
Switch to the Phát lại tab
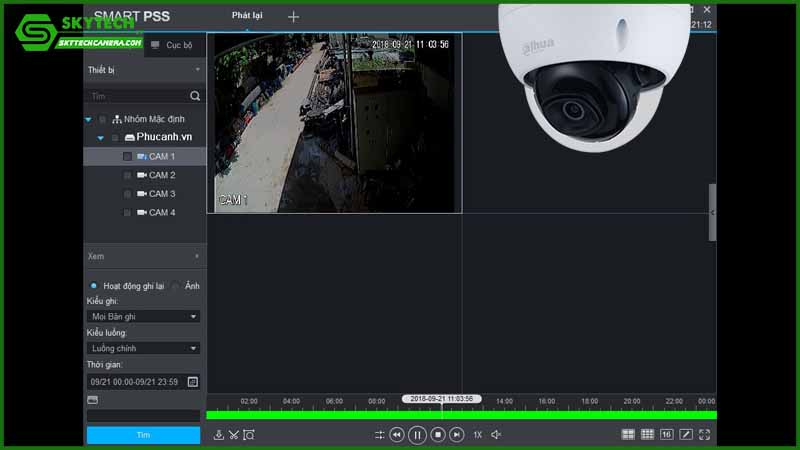point(247,16)
